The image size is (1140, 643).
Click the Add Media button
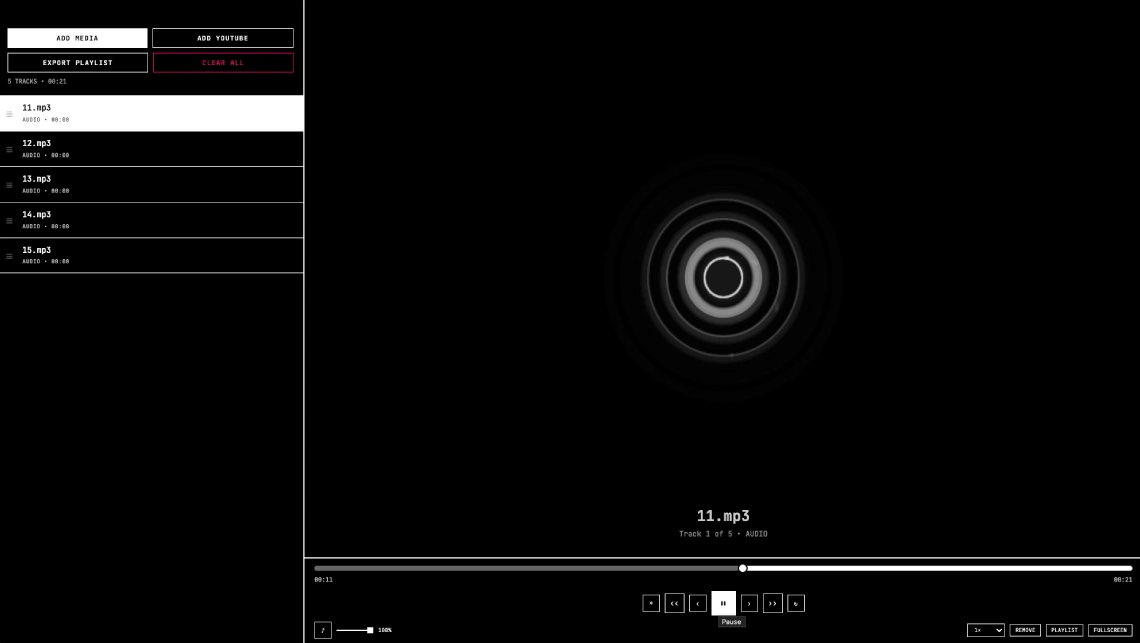click(x=77, y=38)
